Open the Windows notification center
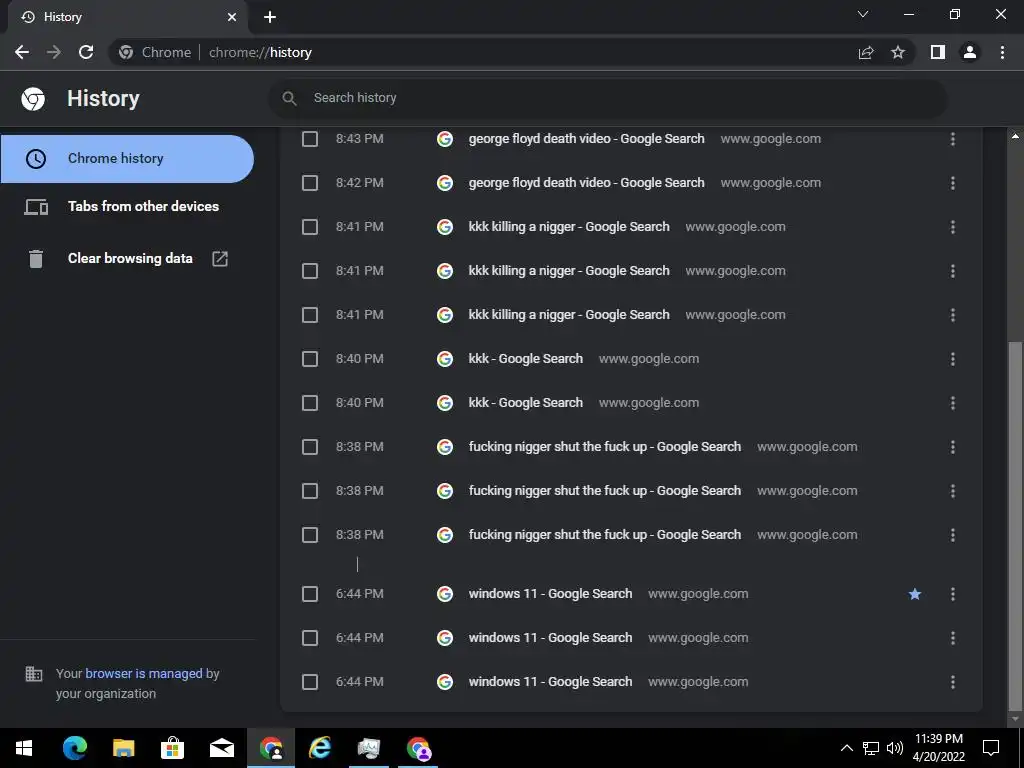The height and width of the screenshot is (768, 1024). pos(991,748)
